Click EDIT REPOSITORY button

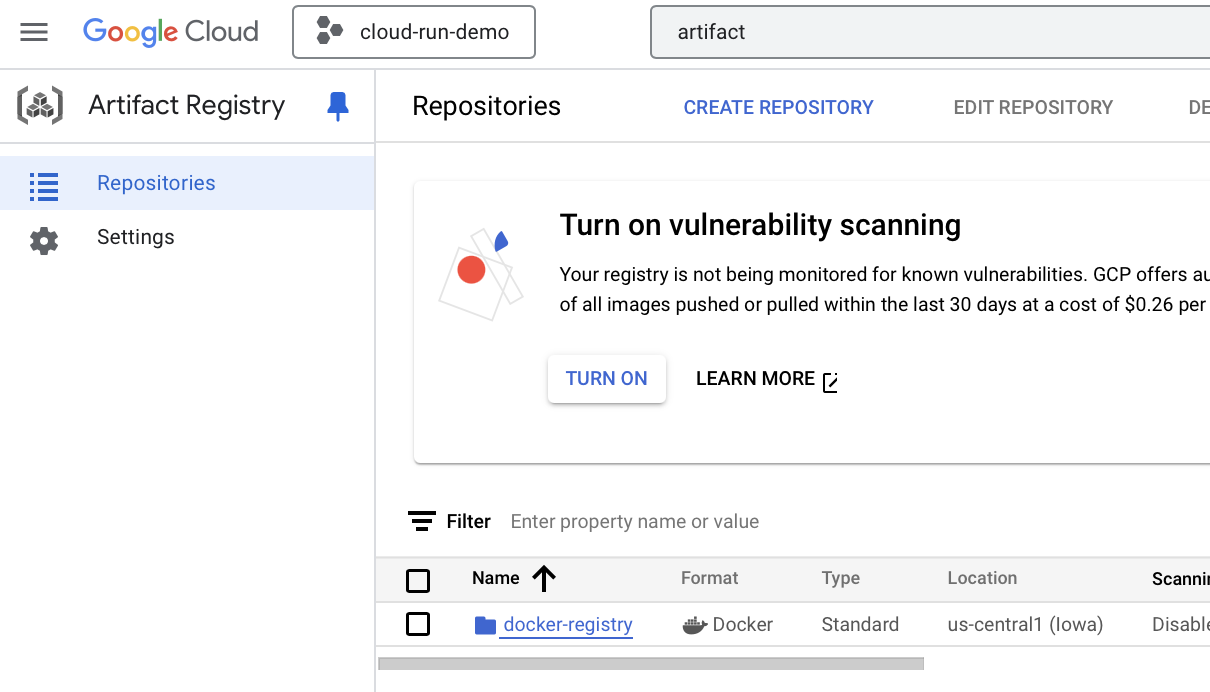(x=1033, y=107)
